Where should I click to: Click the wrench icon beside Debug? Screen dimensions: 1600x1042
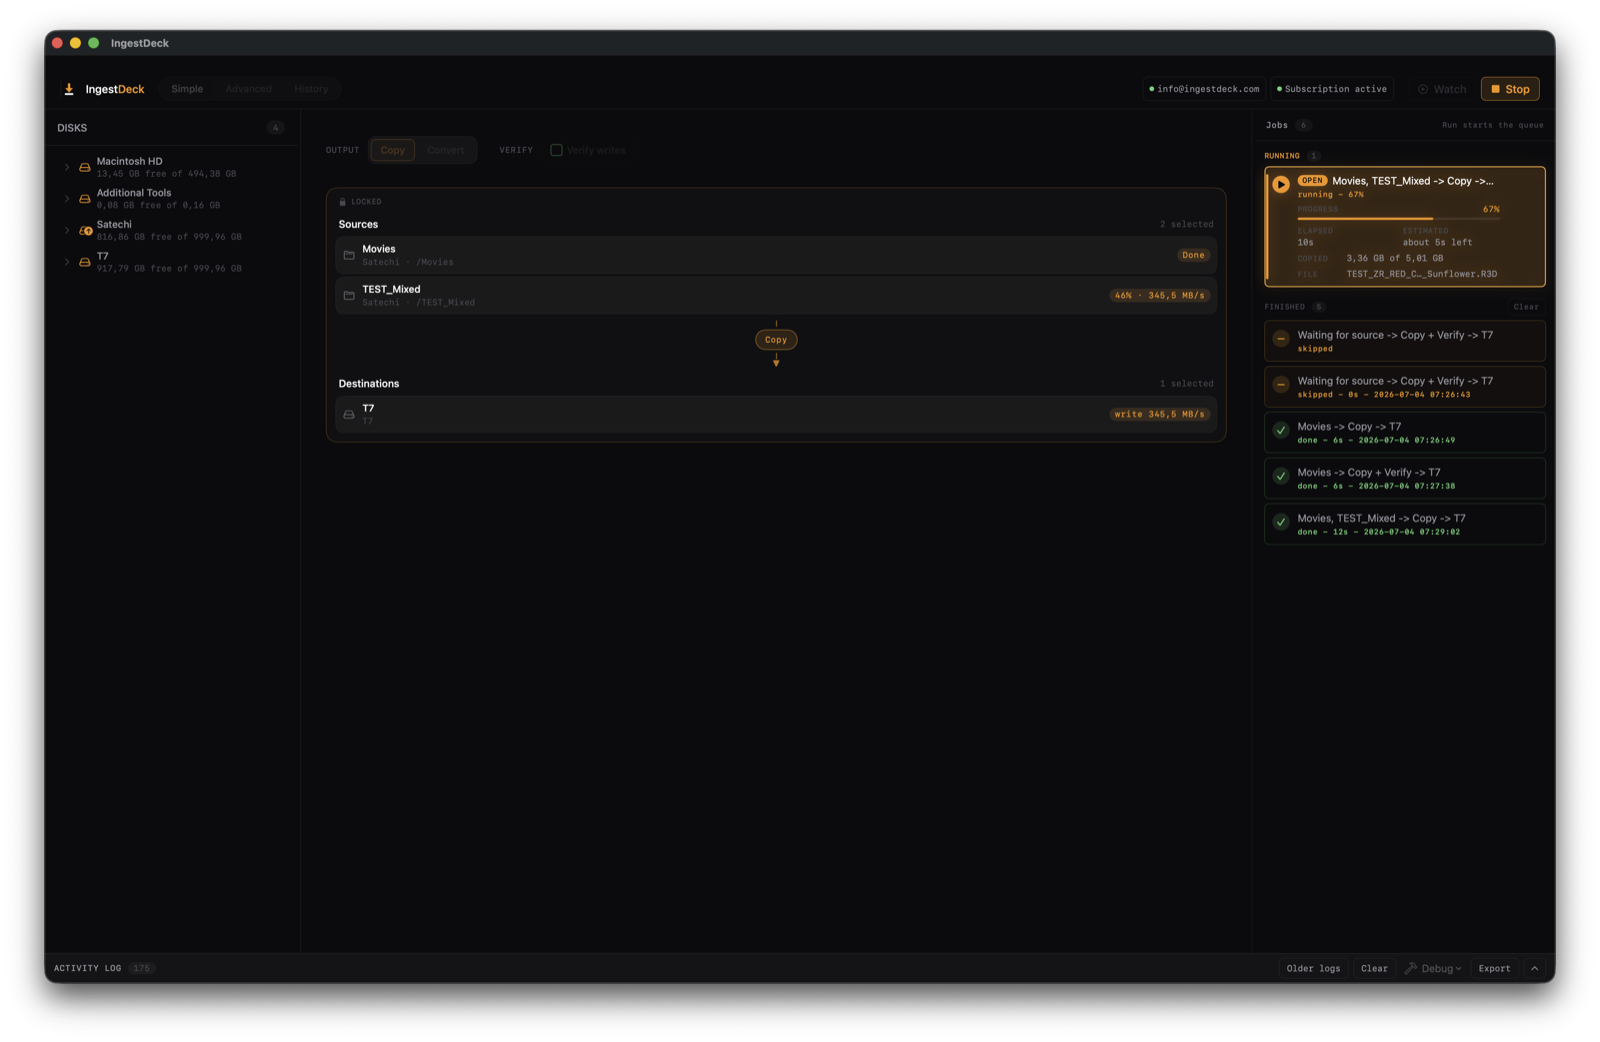pyautogui.click(x=1411, y=968)
